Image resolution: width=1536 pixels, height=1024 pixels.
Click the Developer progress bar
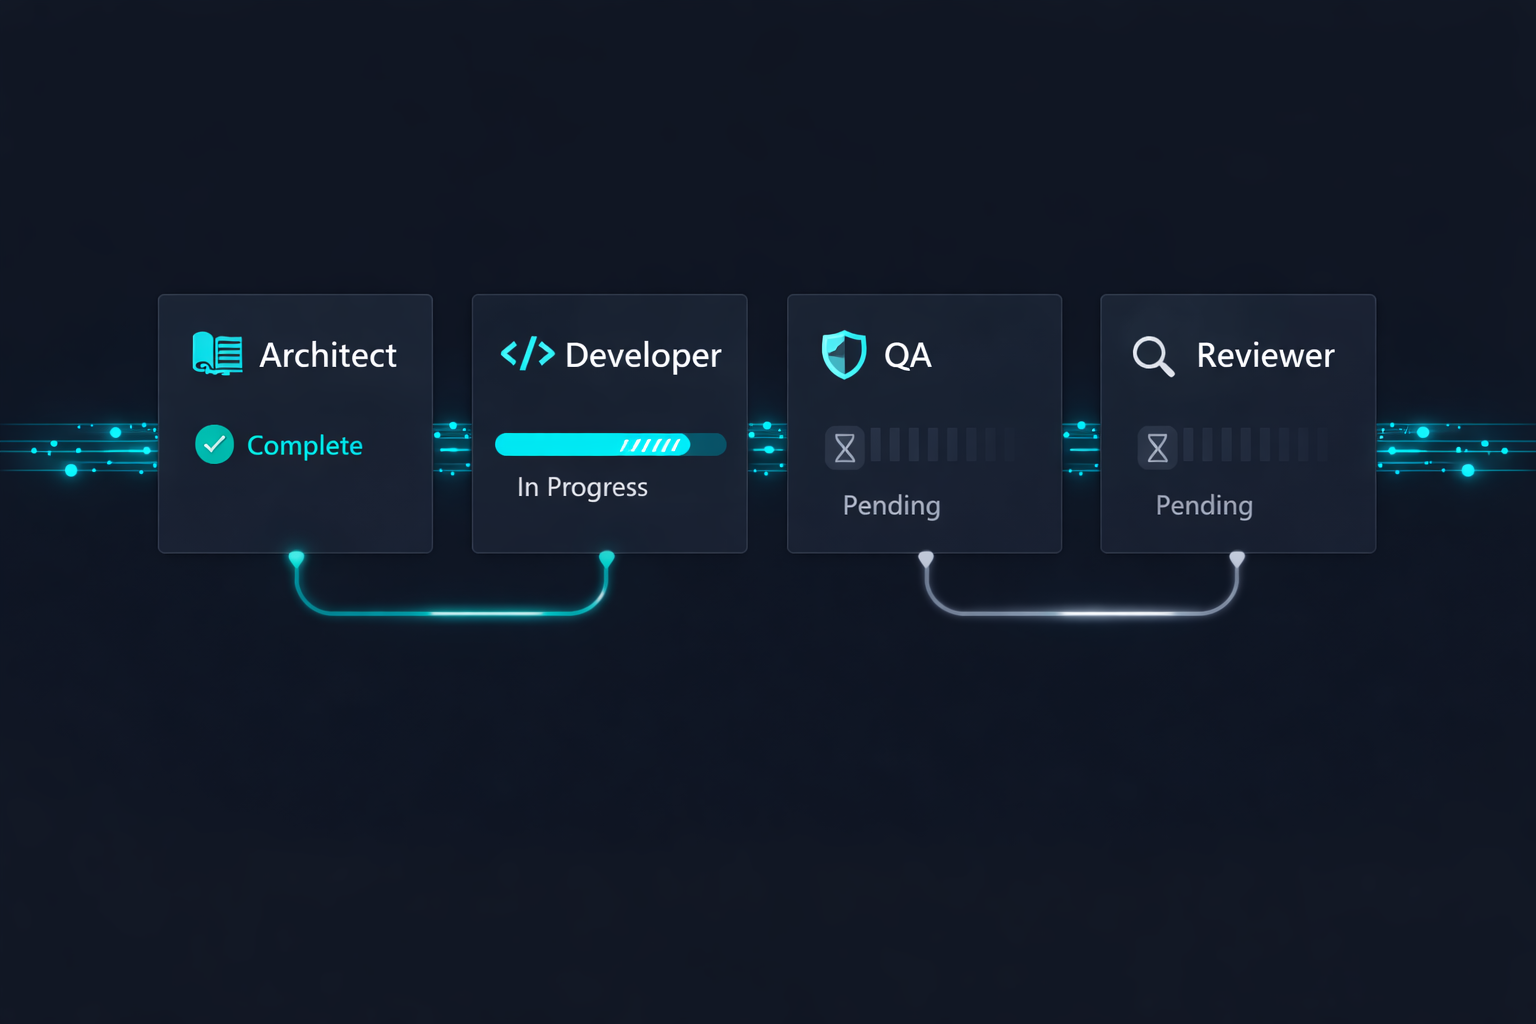click(610, 444)
